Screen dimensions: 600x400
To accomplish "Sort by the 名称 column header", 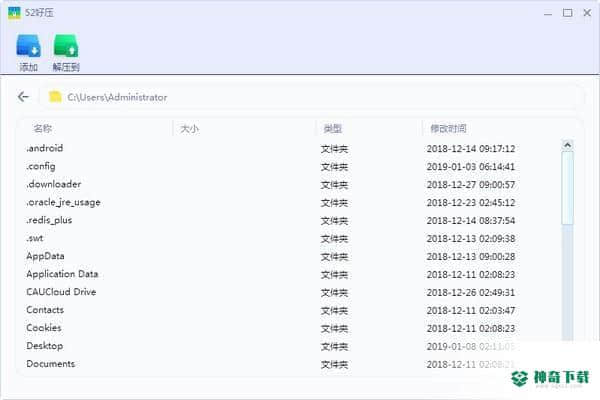I will [x=42, y=128].
